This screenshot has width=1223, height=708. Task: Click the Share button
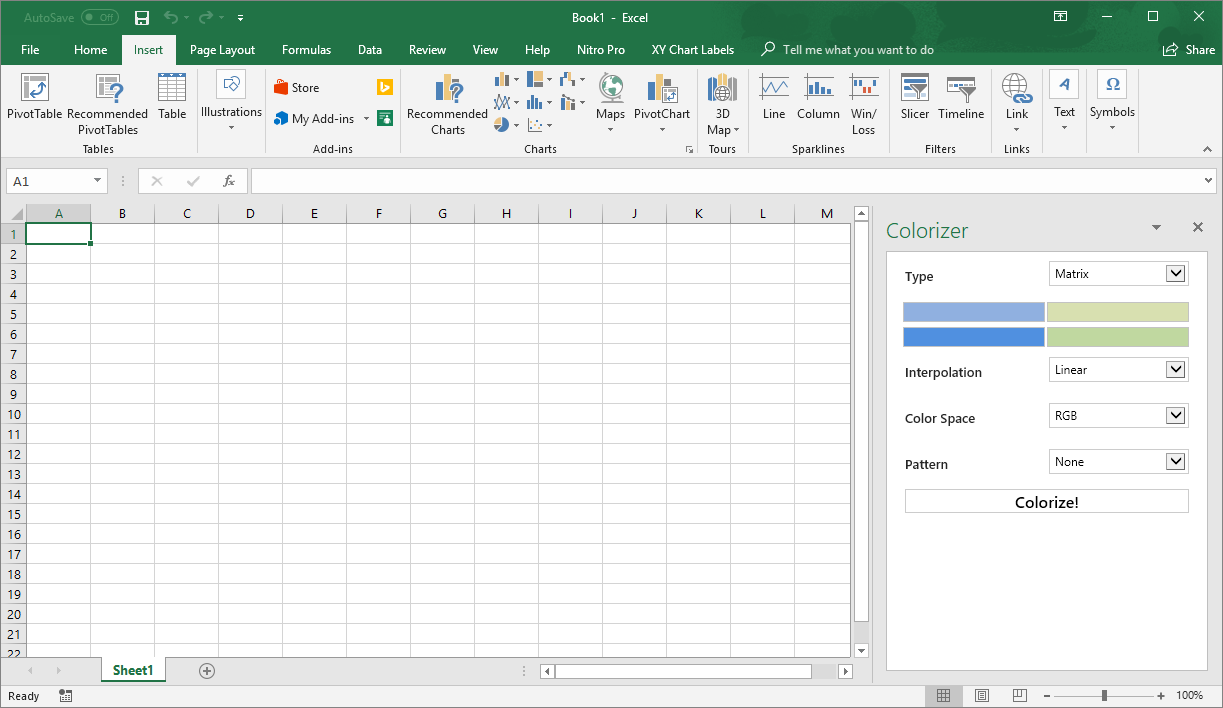pos(1189,50)
